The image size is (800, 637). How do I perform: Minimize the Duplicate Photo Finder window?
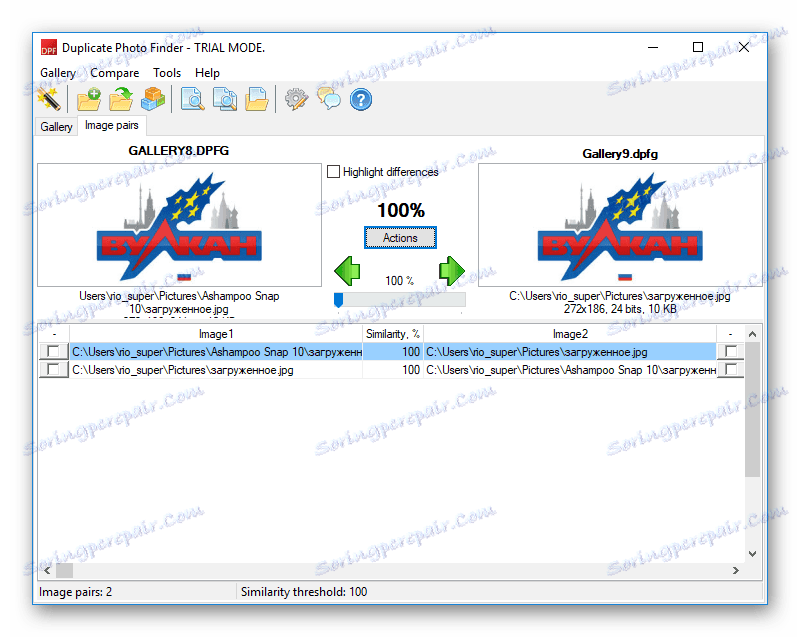pyautogui.click(x=653, y=47)
